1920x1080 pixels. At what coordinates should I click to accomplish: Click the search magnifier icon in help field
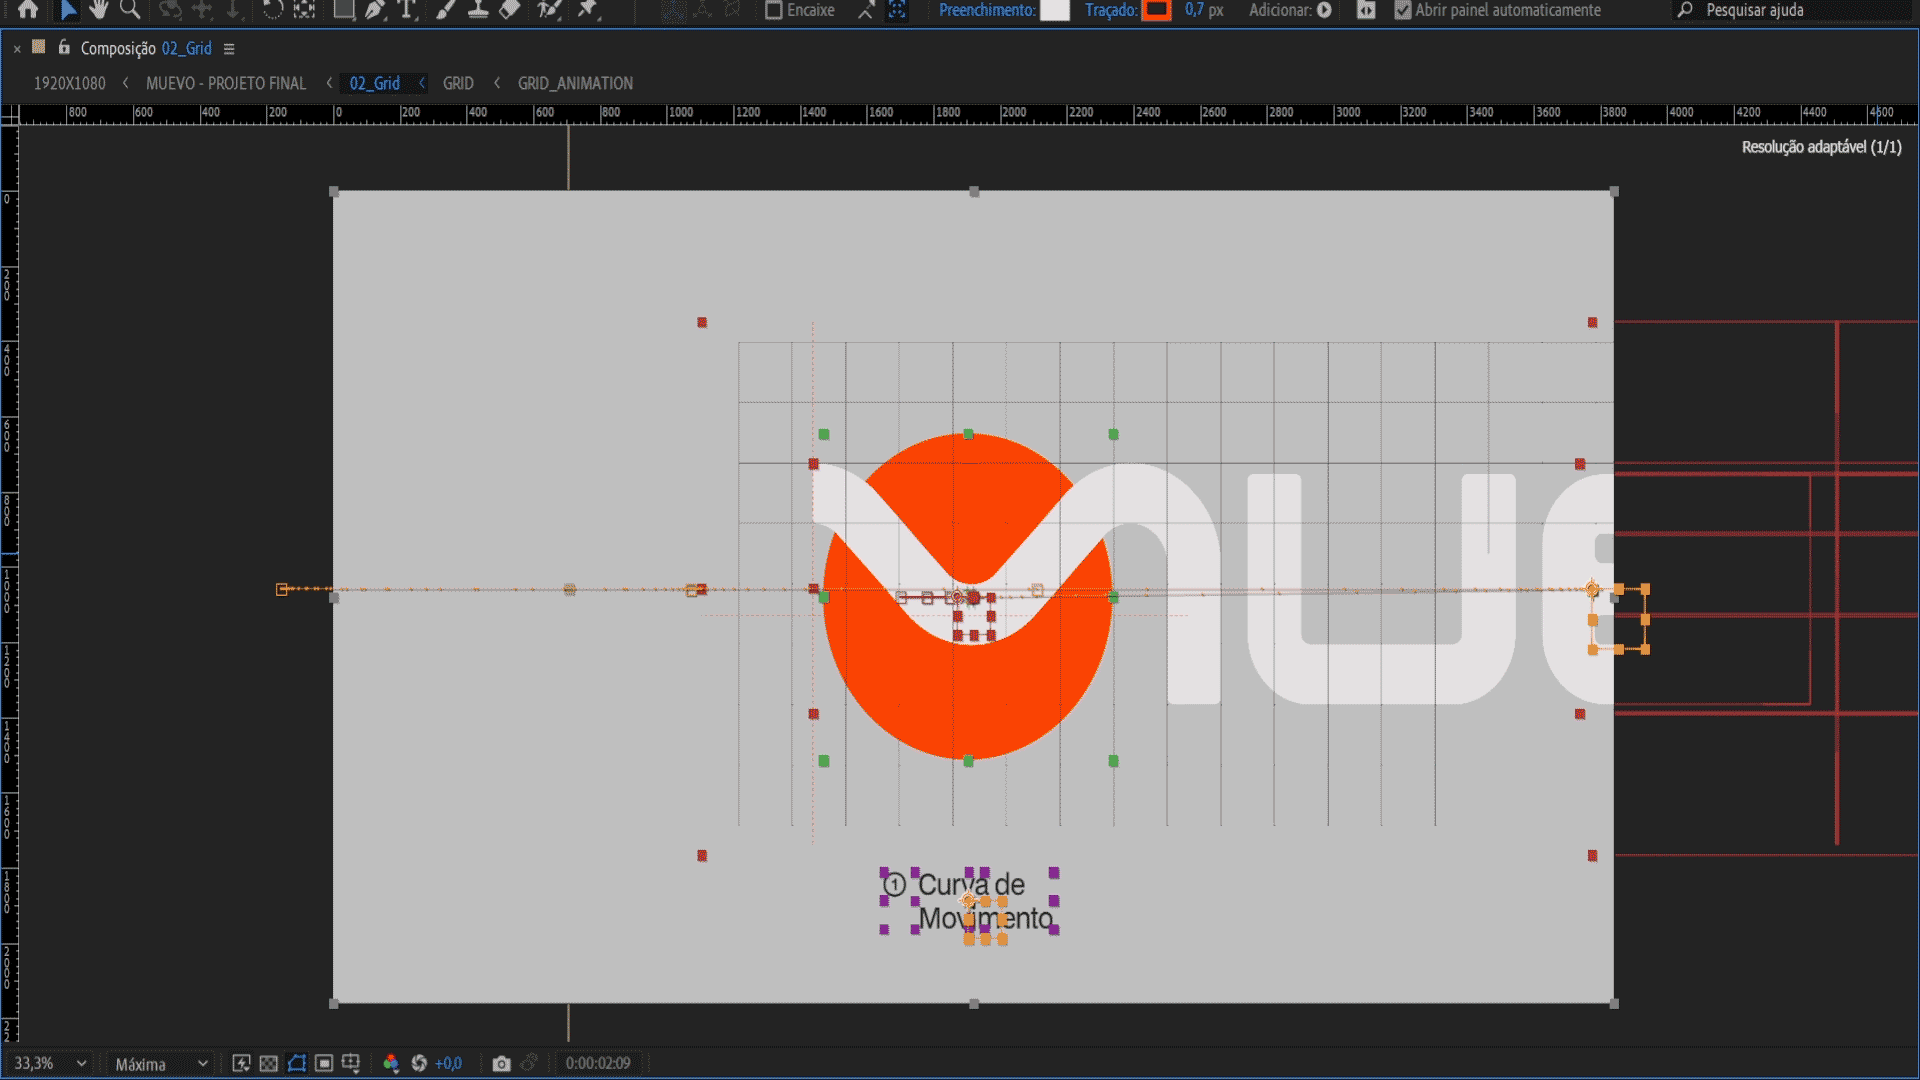tap(1685, 10)
